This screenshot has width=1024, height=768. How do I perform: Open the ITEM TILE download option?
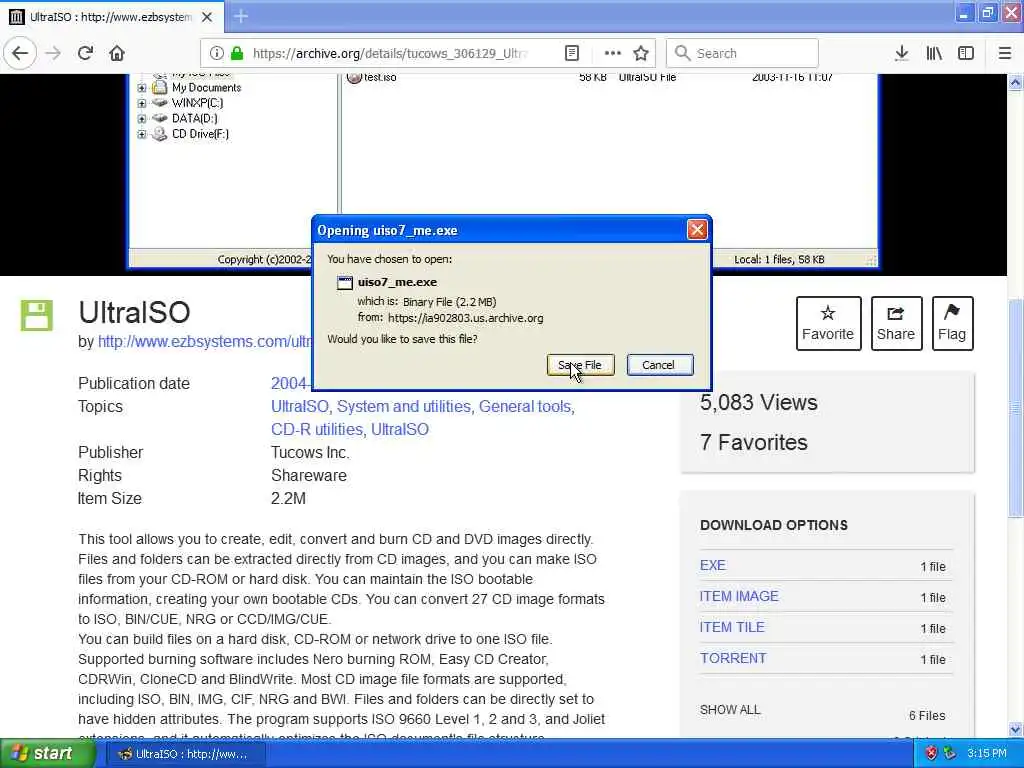click(732, 627)
